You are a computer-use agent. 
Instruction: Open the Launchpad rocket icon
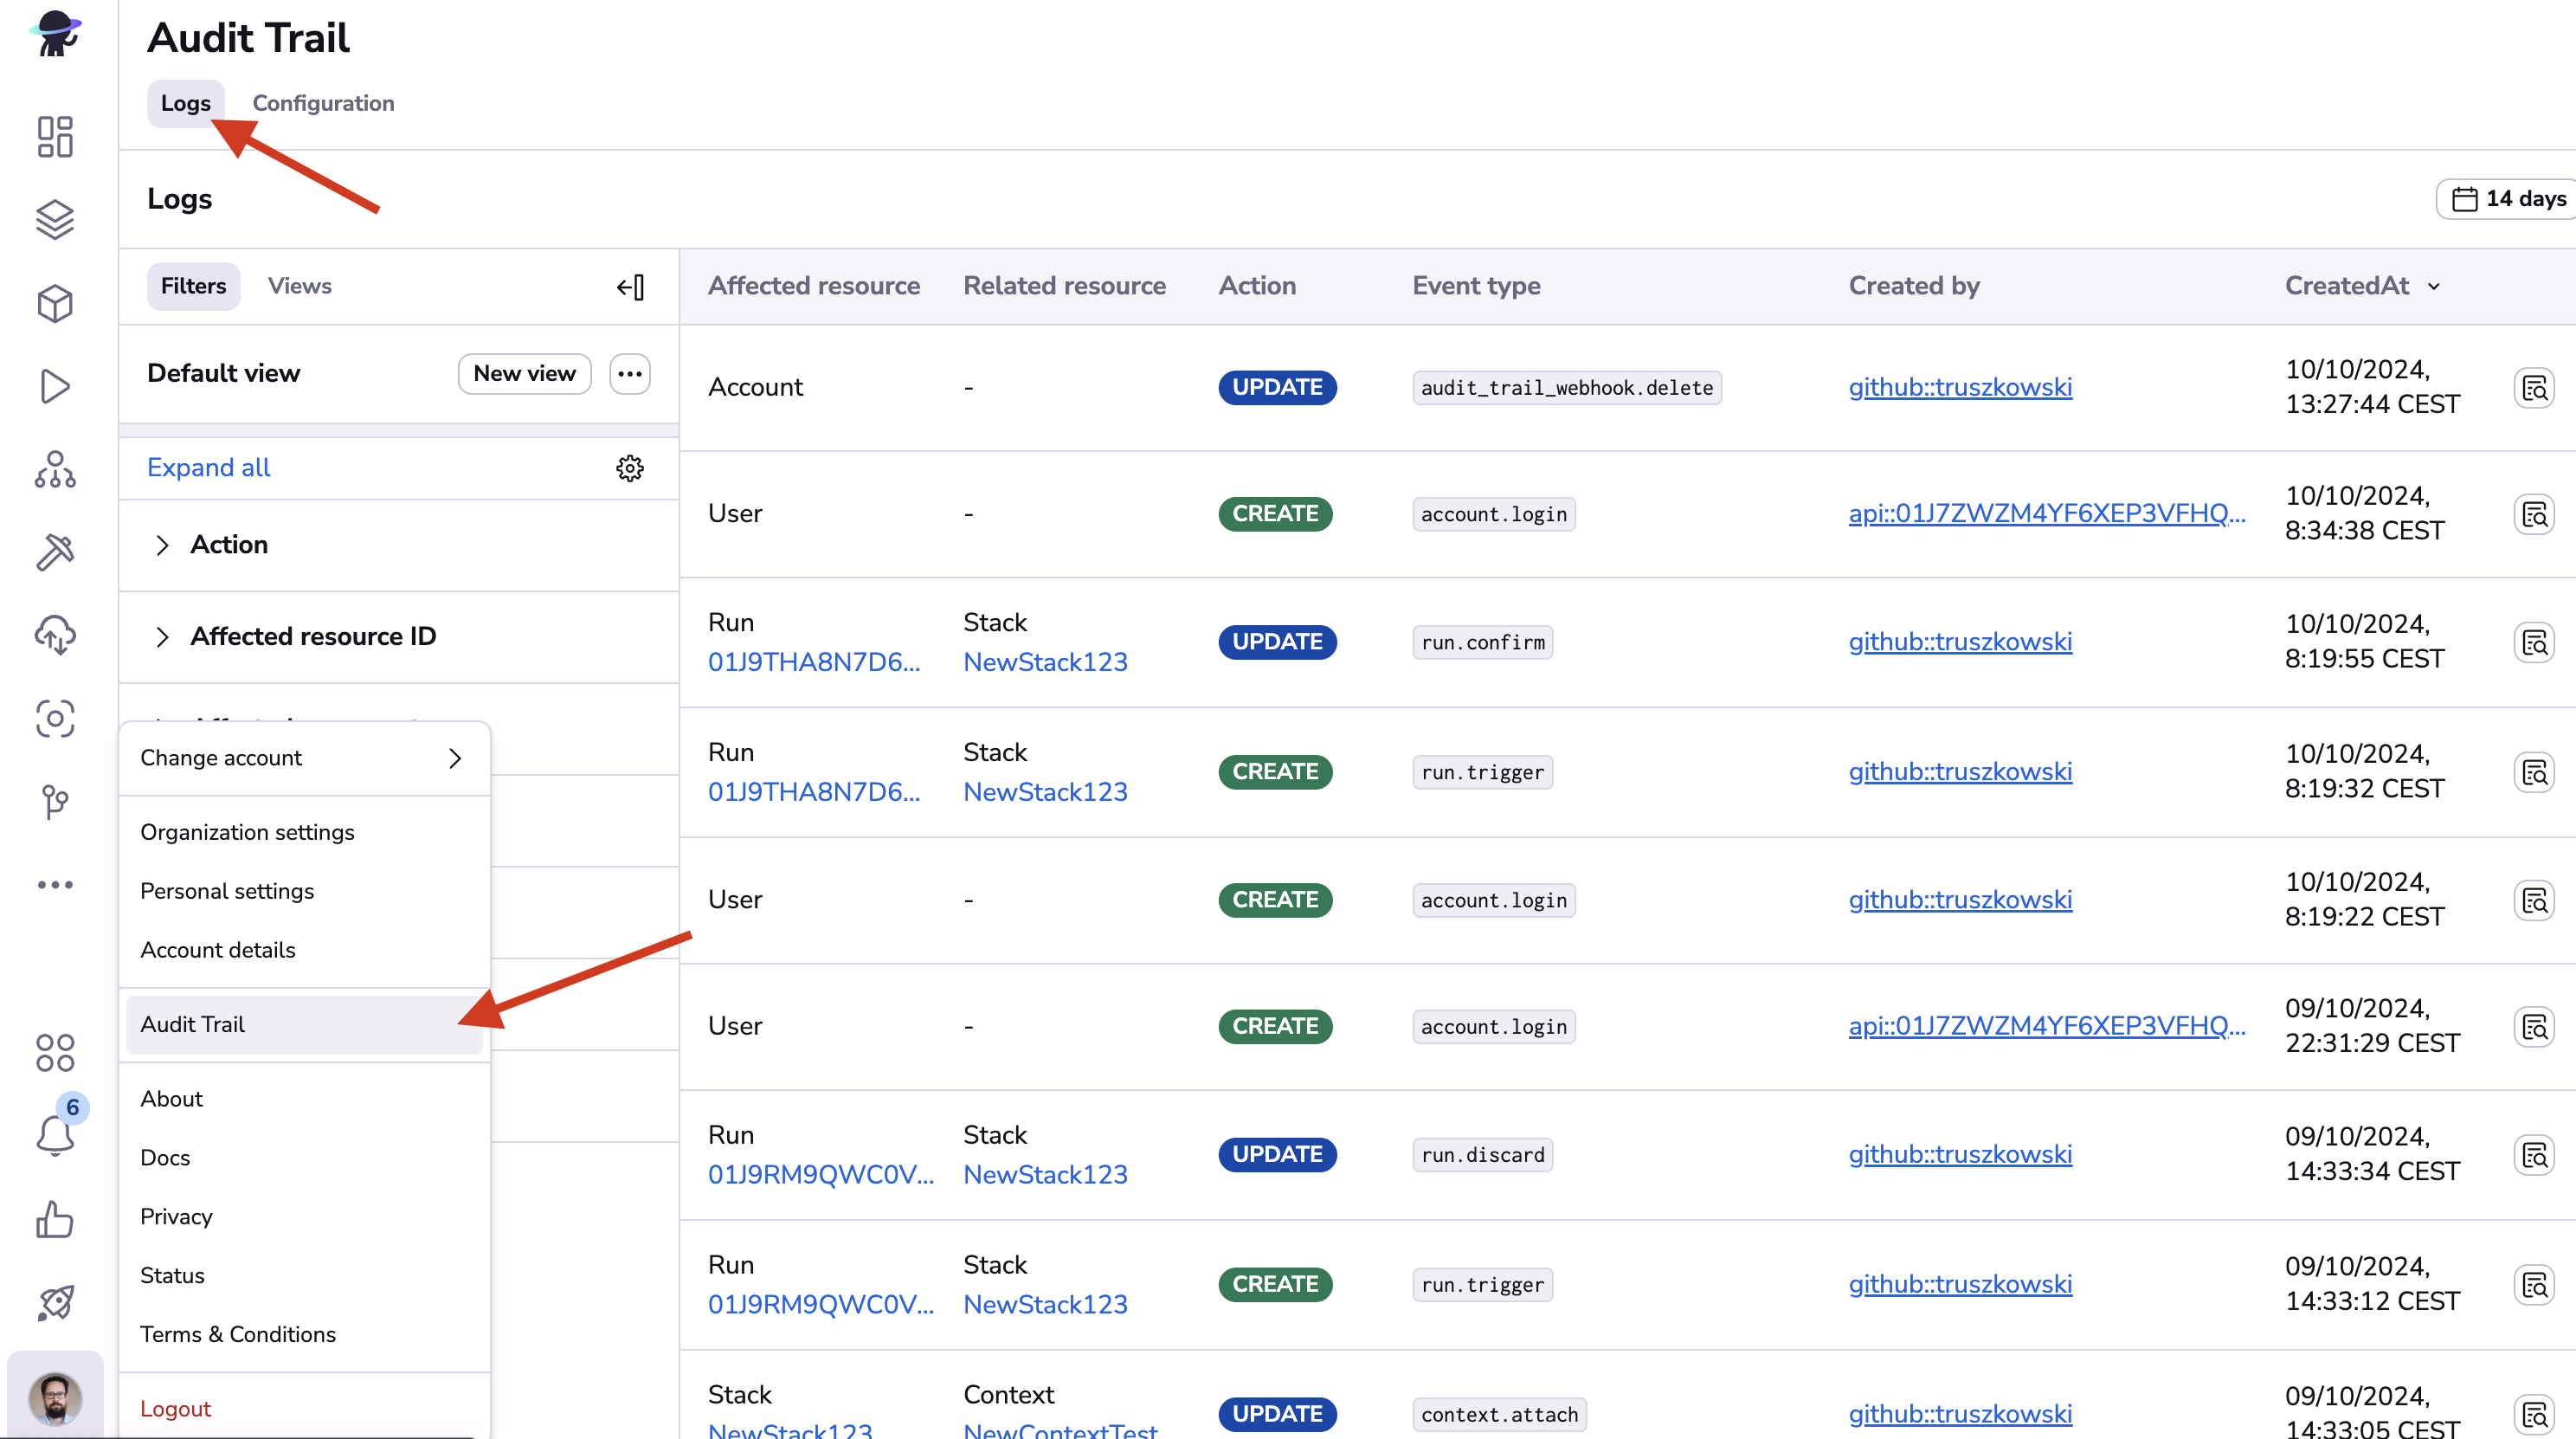click(55, 1302)
